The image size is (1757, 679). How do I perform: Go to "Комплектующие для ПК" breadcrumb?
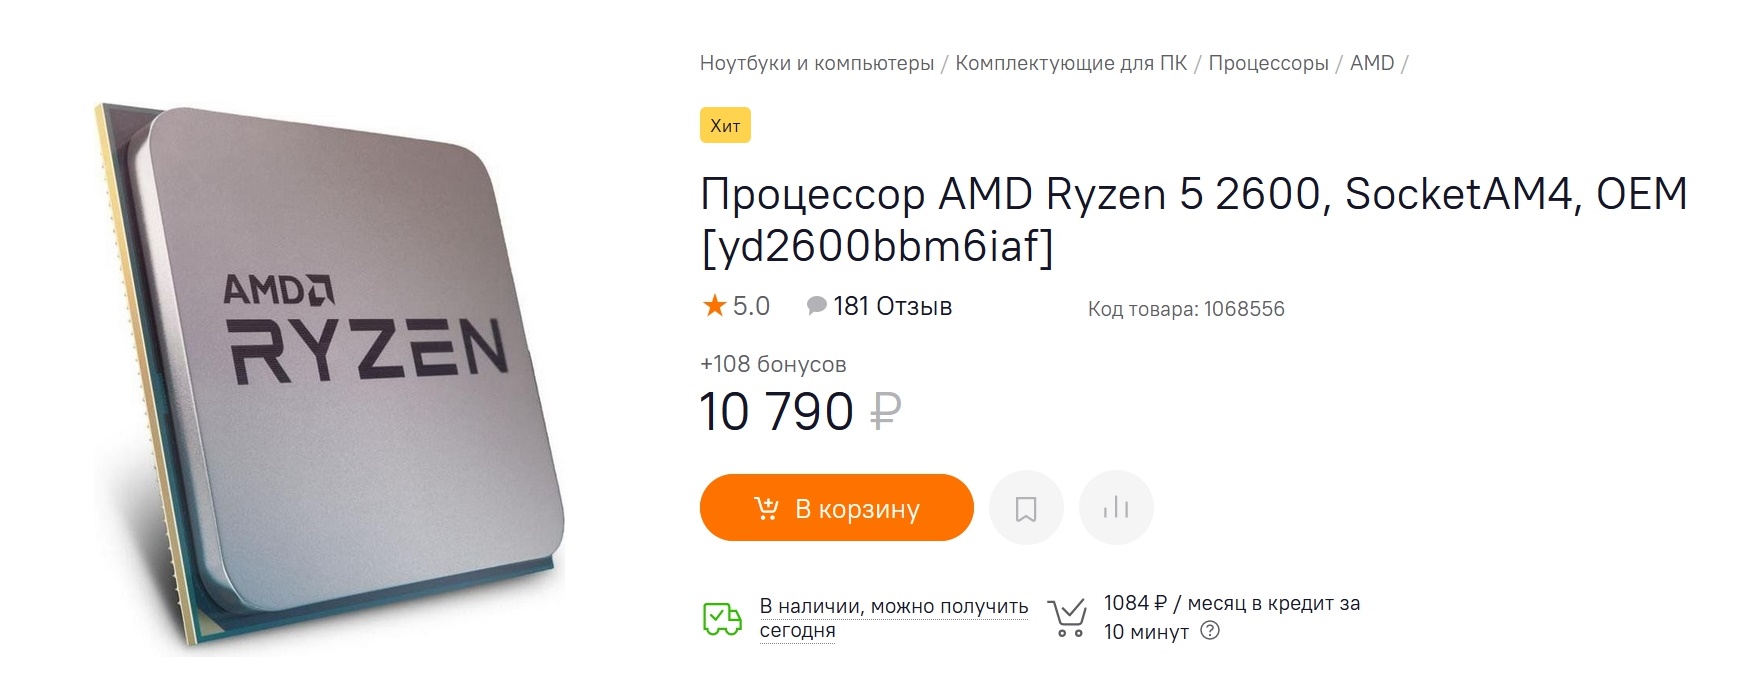point(1071,63)
